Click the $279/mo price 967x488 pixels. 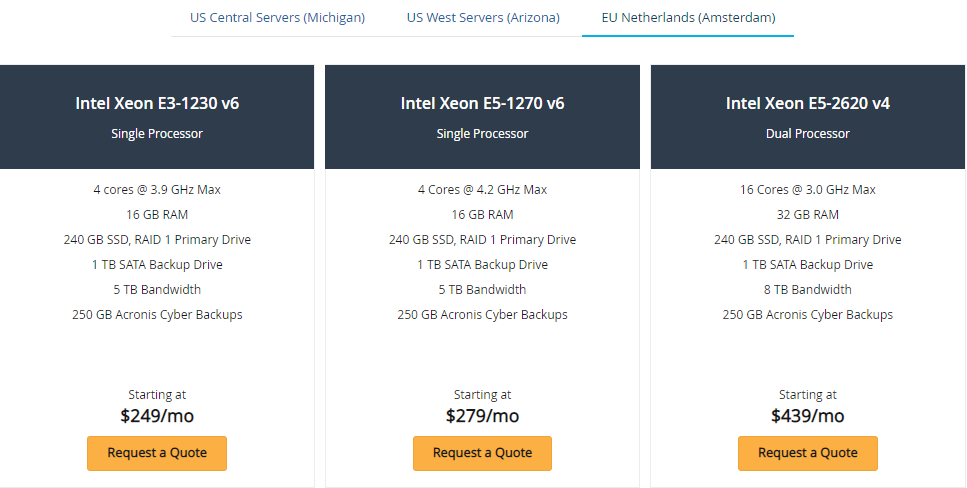coord(482,416)
